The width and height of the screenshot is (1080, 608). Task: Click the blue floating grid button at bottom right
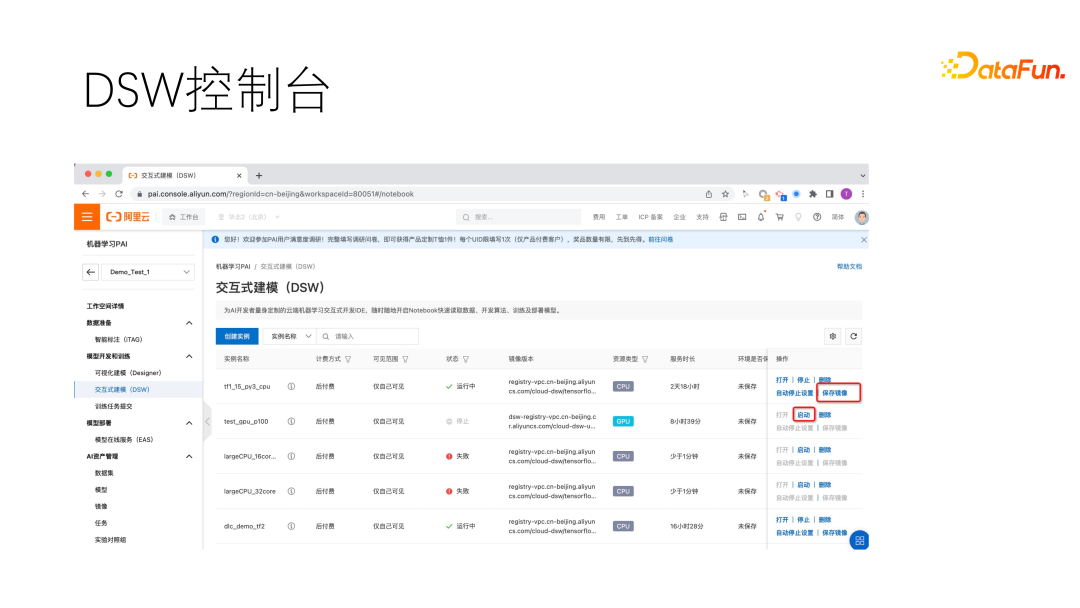click(x=859, y=541)
